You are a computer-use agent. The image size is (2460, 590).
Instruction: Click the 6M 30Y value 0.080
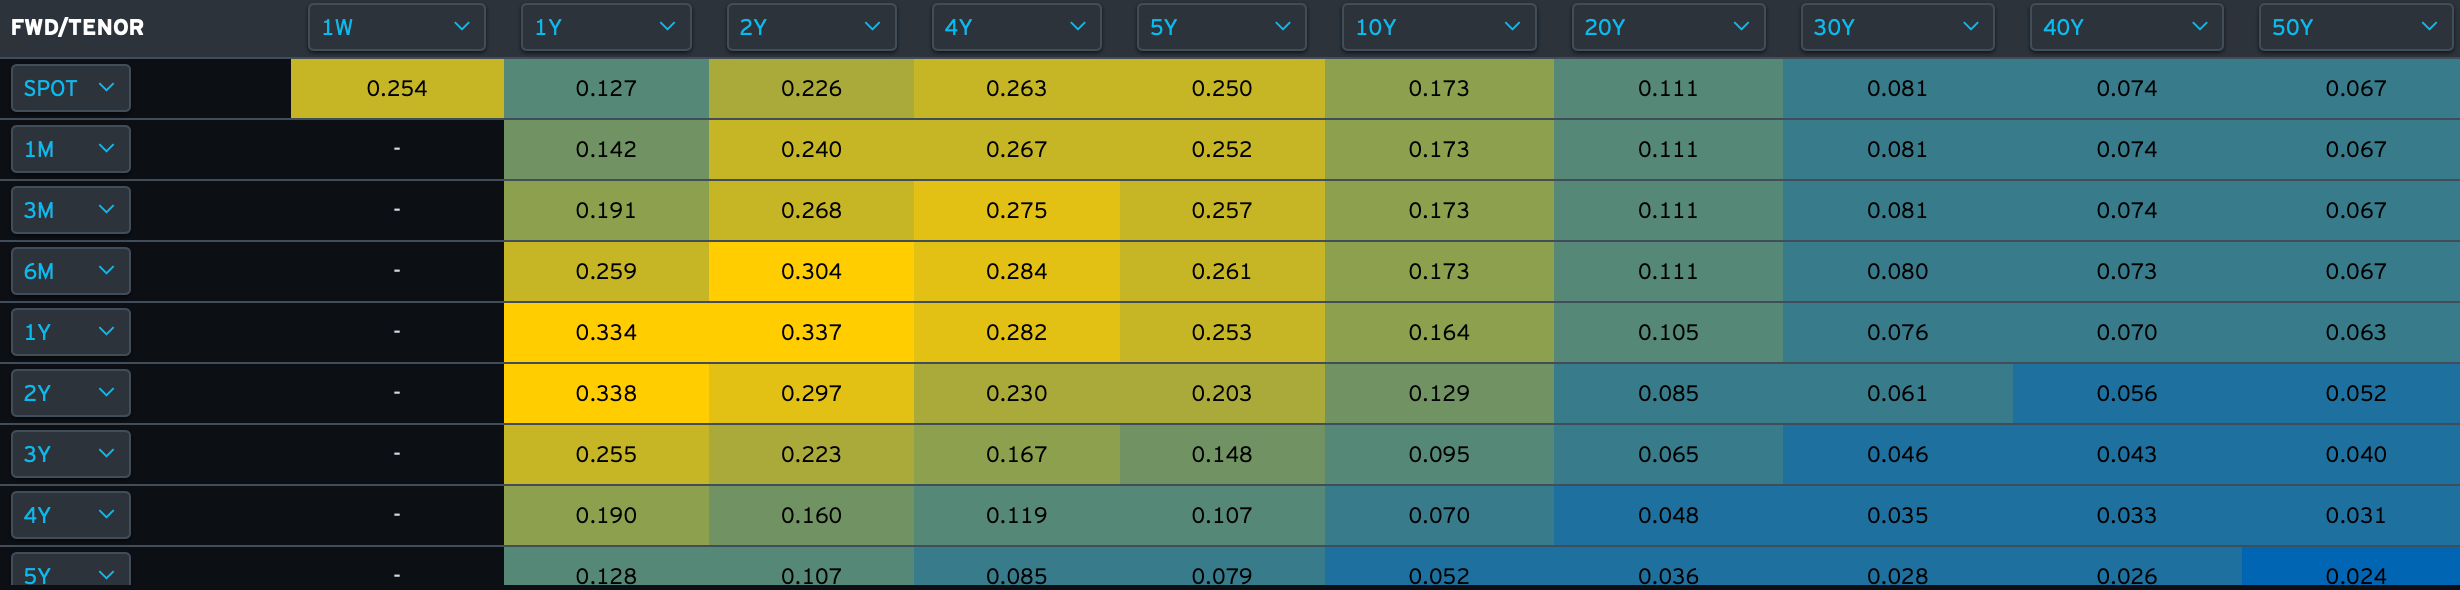click(1897, 271)
